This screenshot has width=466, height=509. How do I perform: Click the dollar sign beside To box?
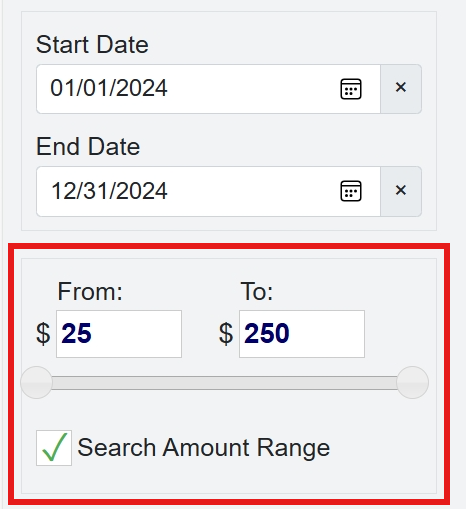coord(226,333)
